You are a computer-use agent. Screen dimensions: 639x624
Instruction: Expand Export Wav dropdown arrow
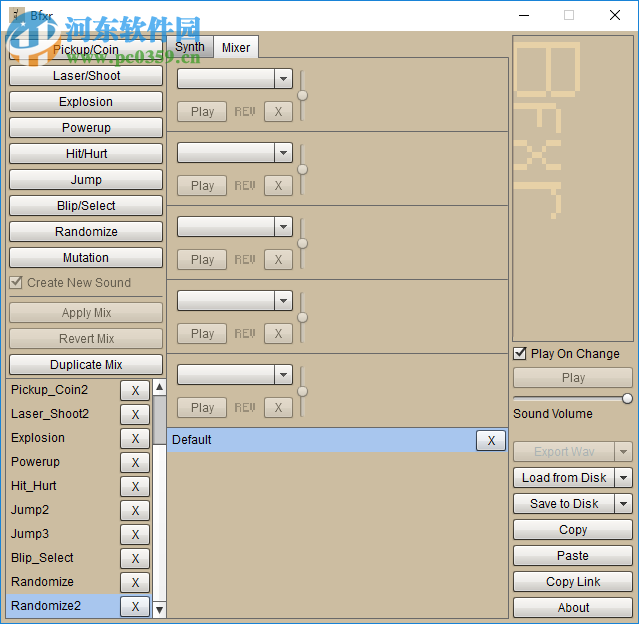click(x=624, y=452)
